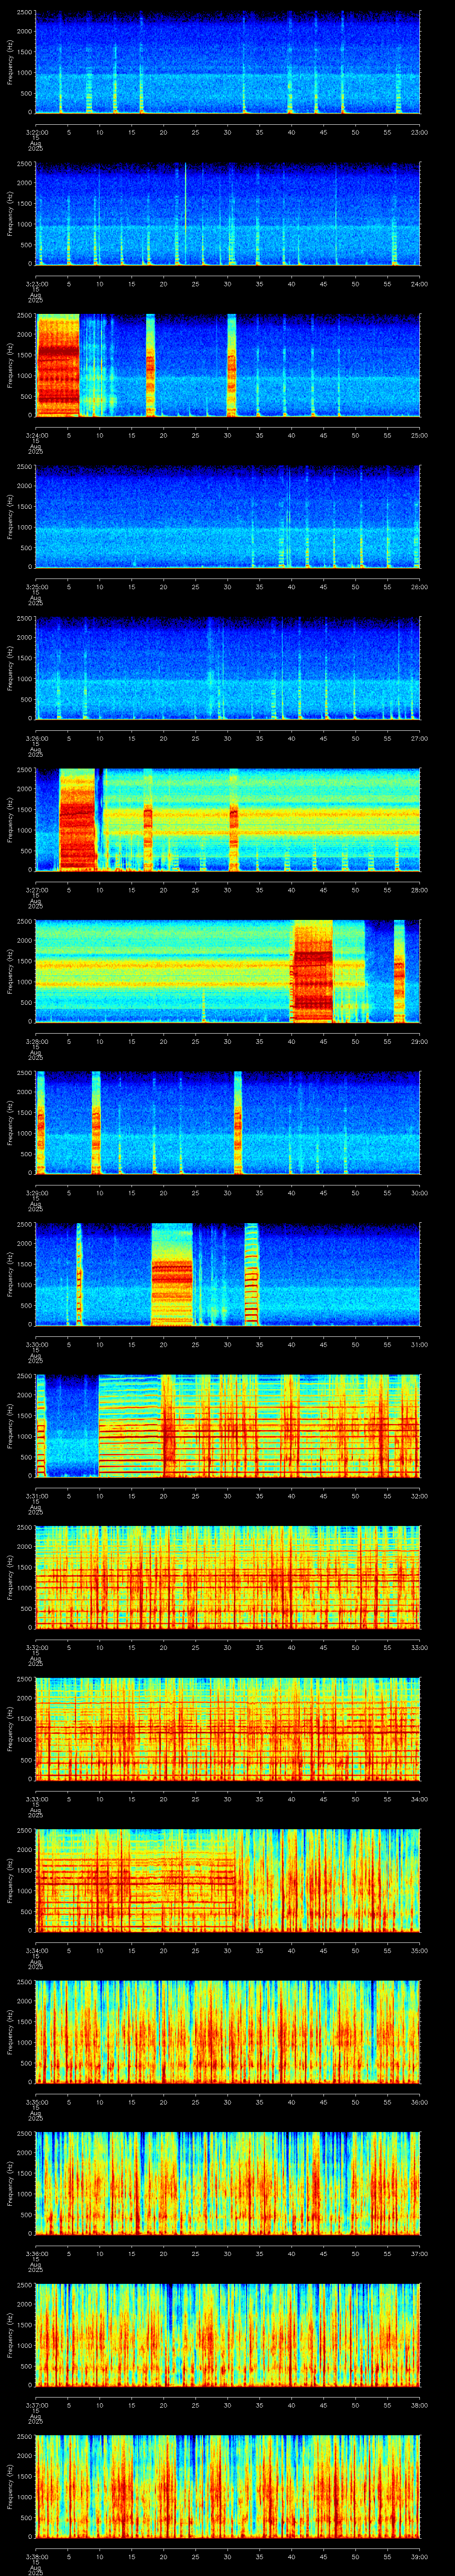This screenshot has width=455, height=2576.
Task: Select the spectrogram panel starting at 3:31:00
Action: [228, 1427]
